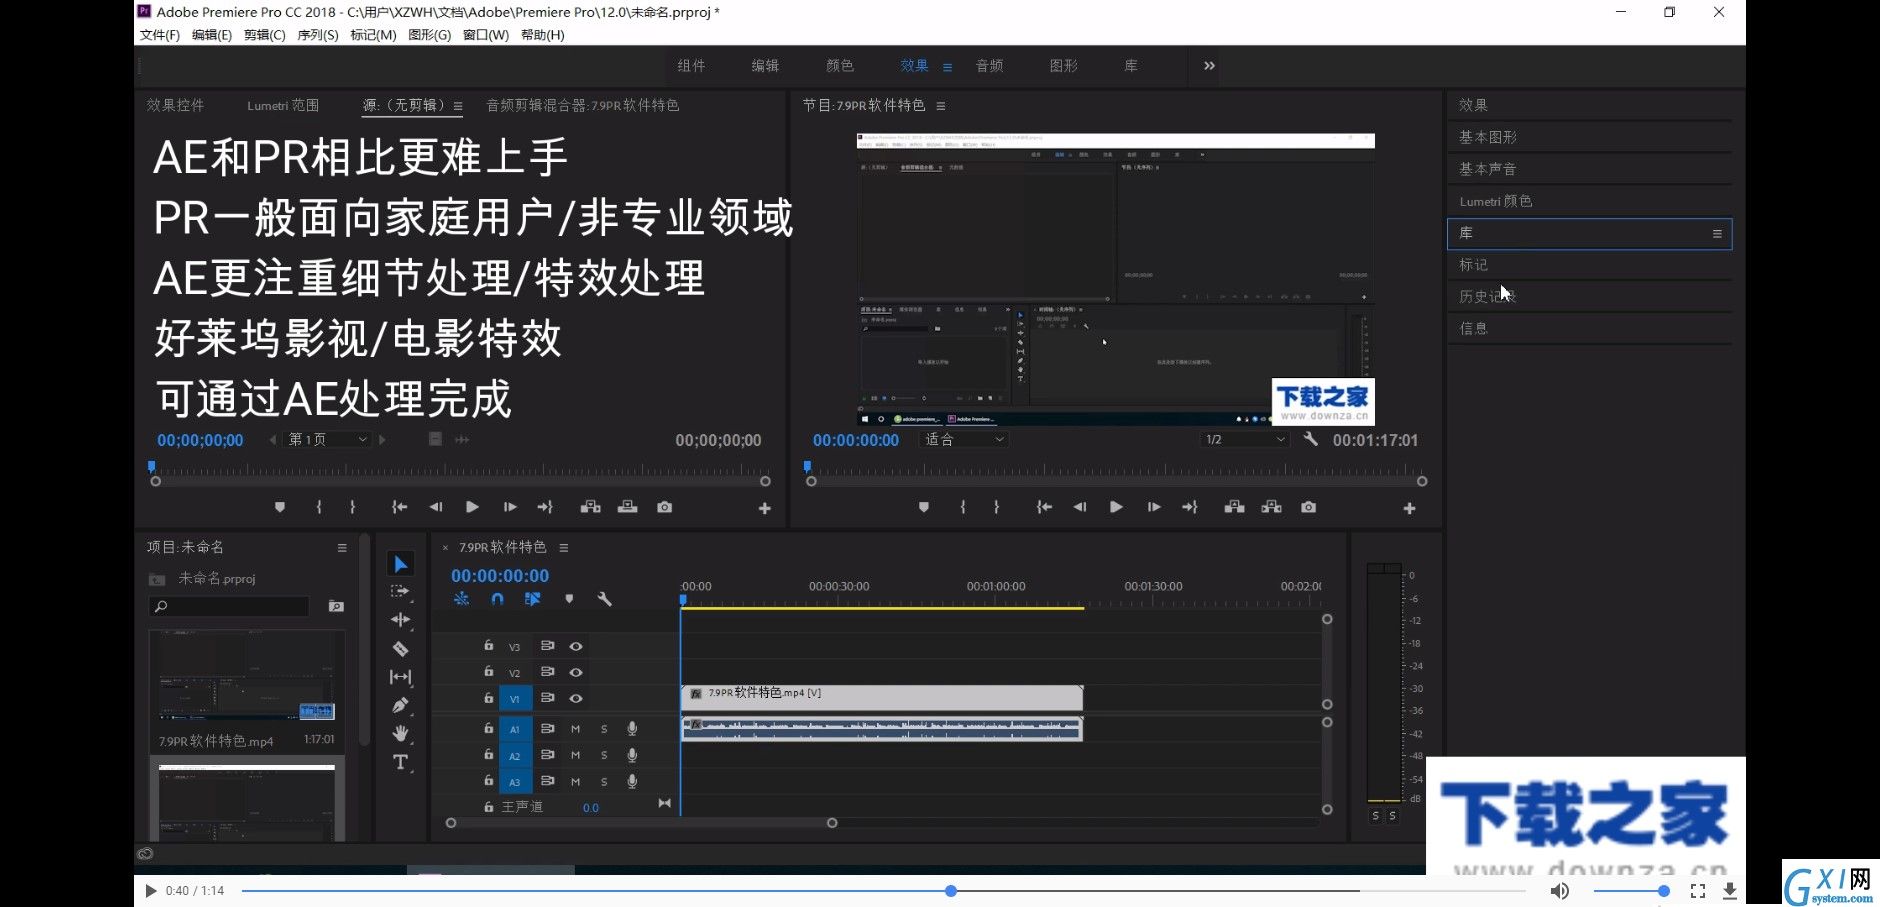The height and width of the screenshot is (907, 1880).
Task: Click Insert button in source monitor
Action: point(591,507)
